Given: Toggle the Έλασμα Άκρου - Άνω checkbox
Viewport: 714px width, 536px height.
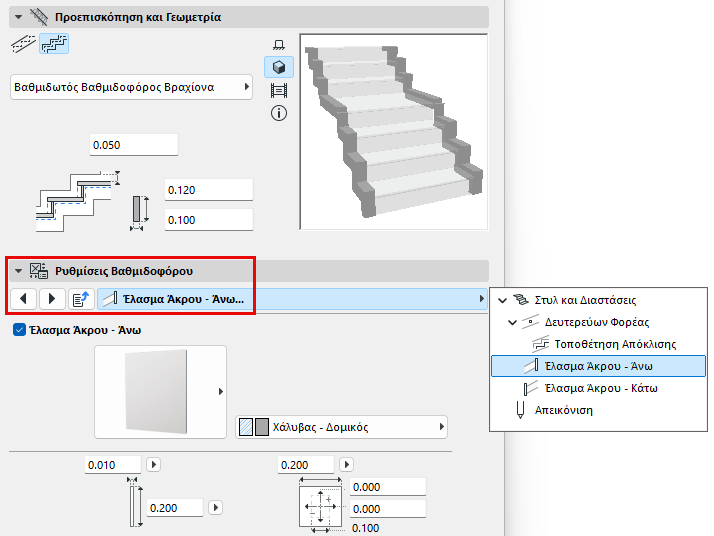Looking at the screenshot, I should point(19,330).
